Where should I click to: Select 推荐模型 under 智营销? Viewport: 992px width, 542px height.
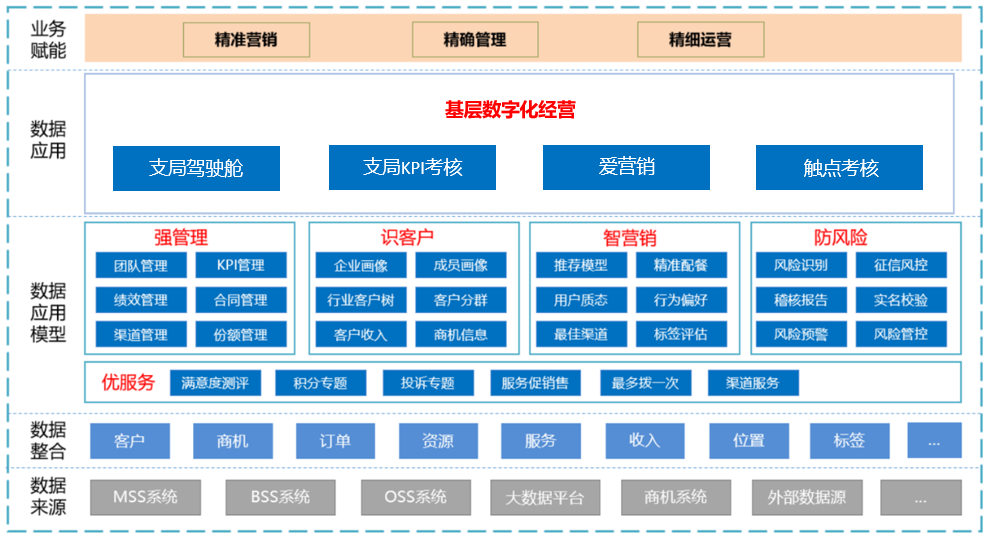pyautogui.click(x=580, y=265)
